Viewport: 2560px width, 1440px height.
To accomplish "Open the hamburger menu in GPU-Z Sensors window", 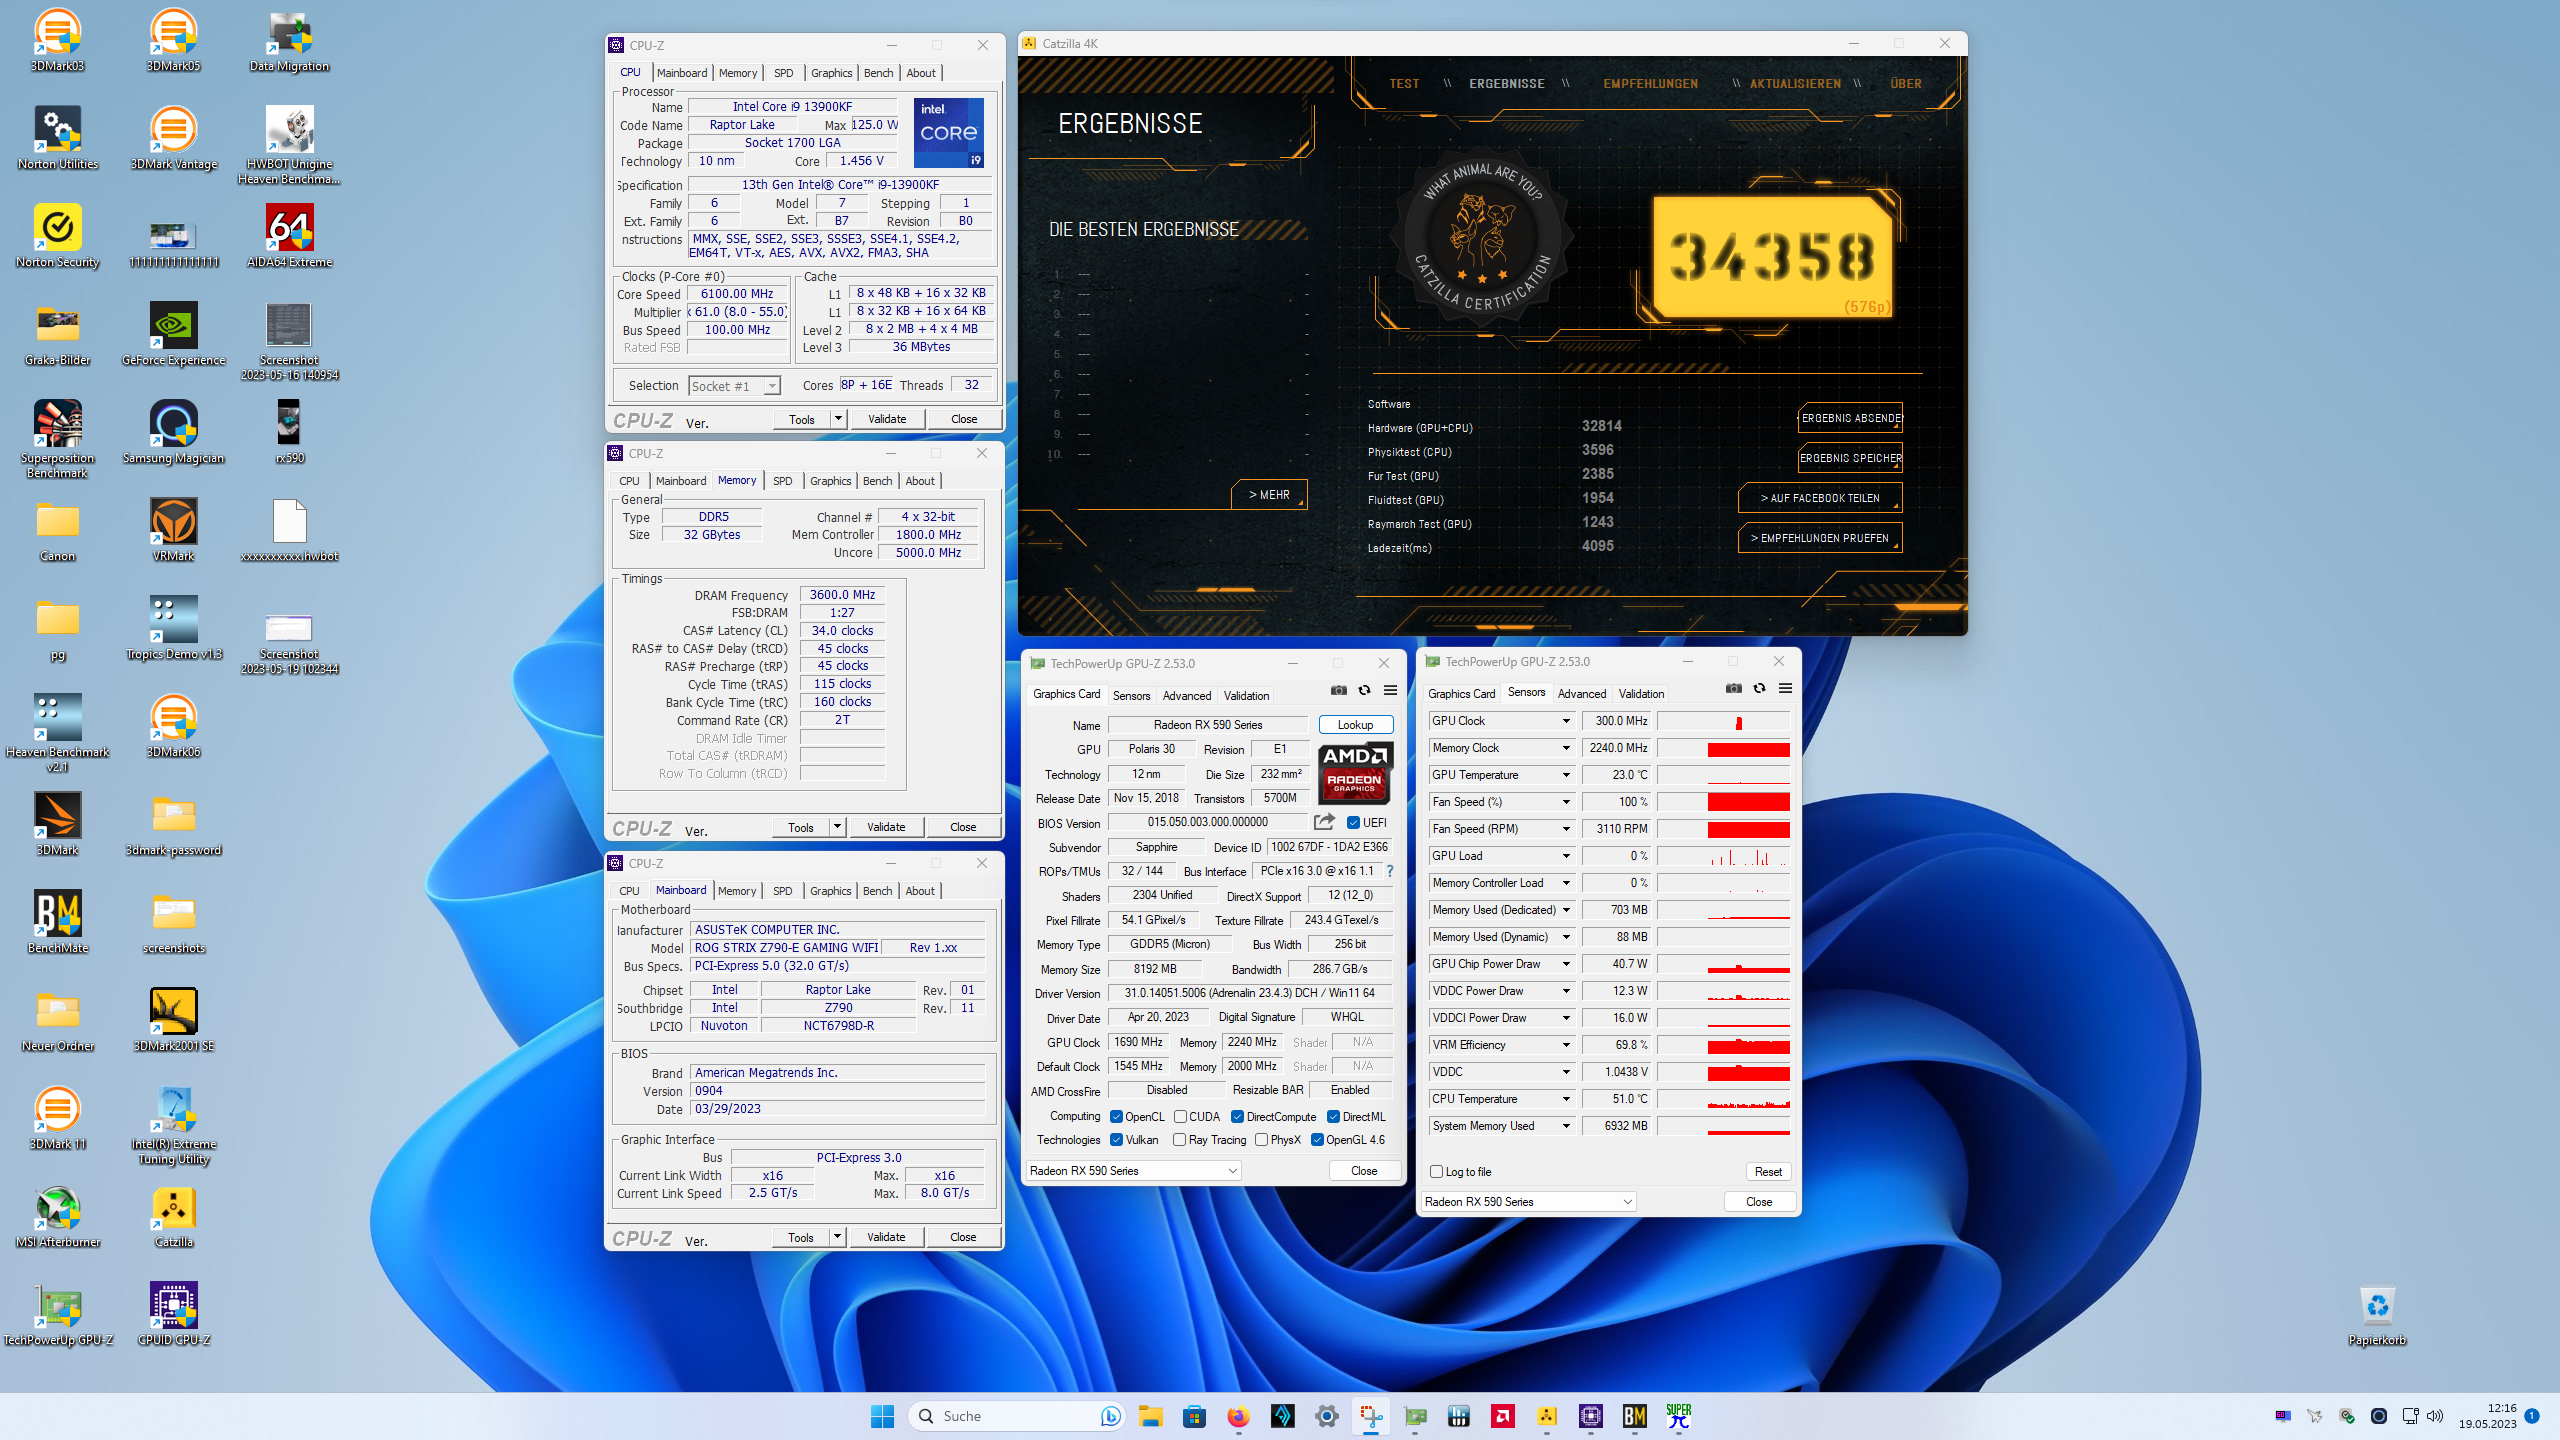I will (x=1785, y=688).
